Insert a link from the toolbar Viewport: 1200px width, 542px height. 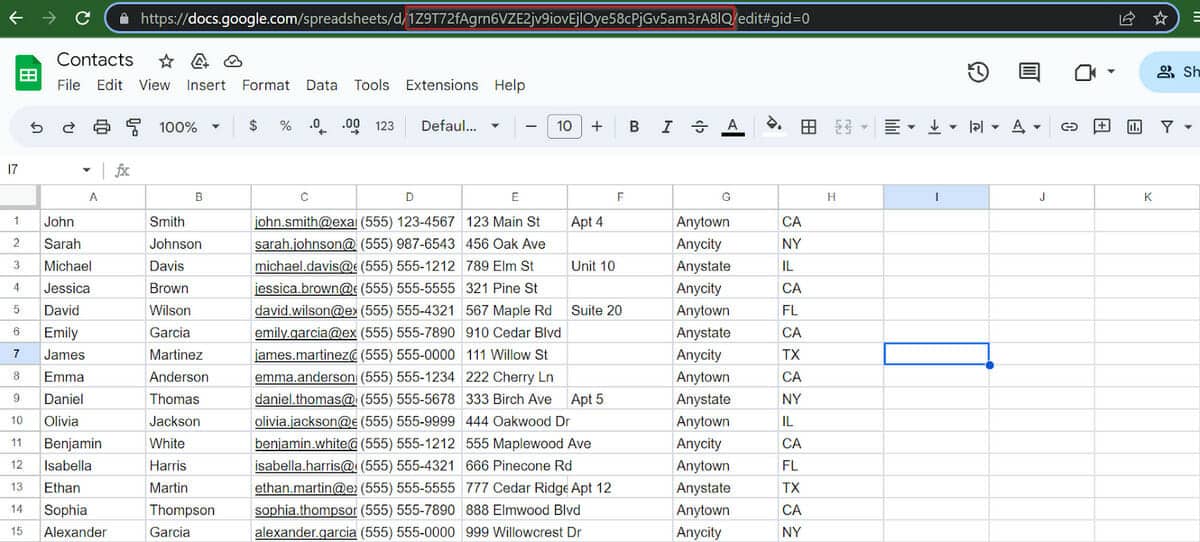(1069, 126)
